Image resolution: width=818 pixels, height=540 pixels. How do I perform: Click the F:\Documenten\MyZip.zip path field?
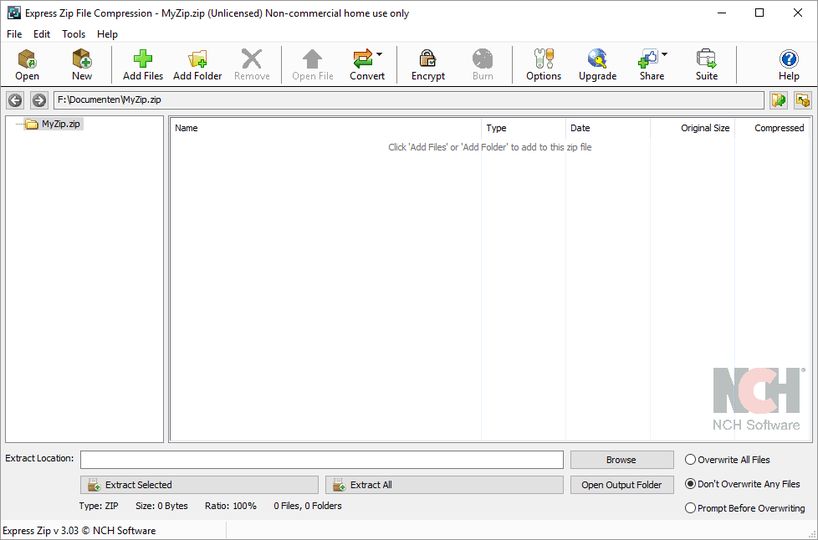tap(409, 100)
